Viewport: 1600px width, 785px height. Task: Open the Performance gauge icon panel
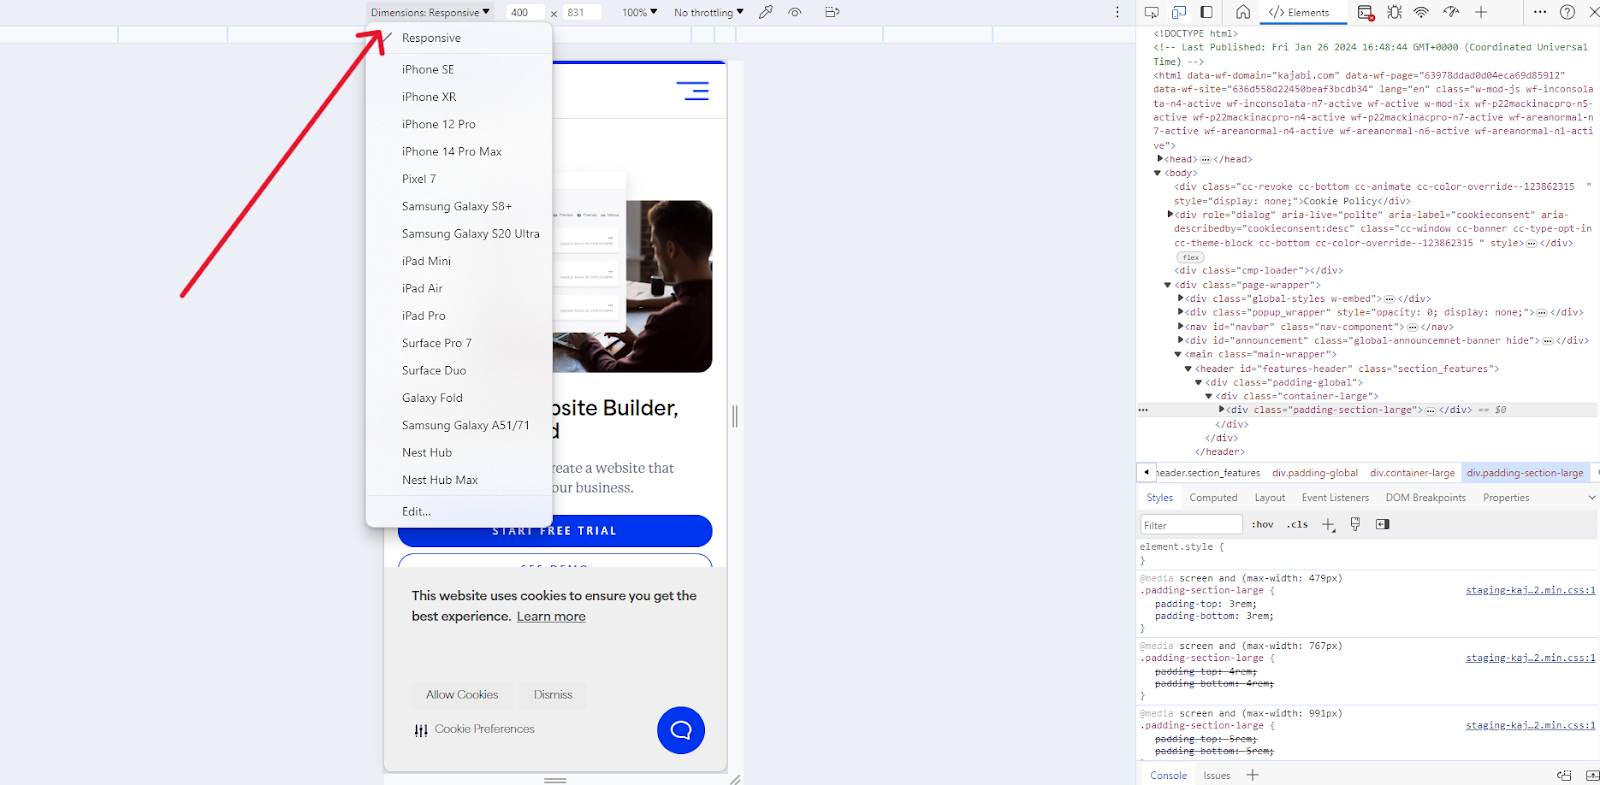coord(1451,12)
